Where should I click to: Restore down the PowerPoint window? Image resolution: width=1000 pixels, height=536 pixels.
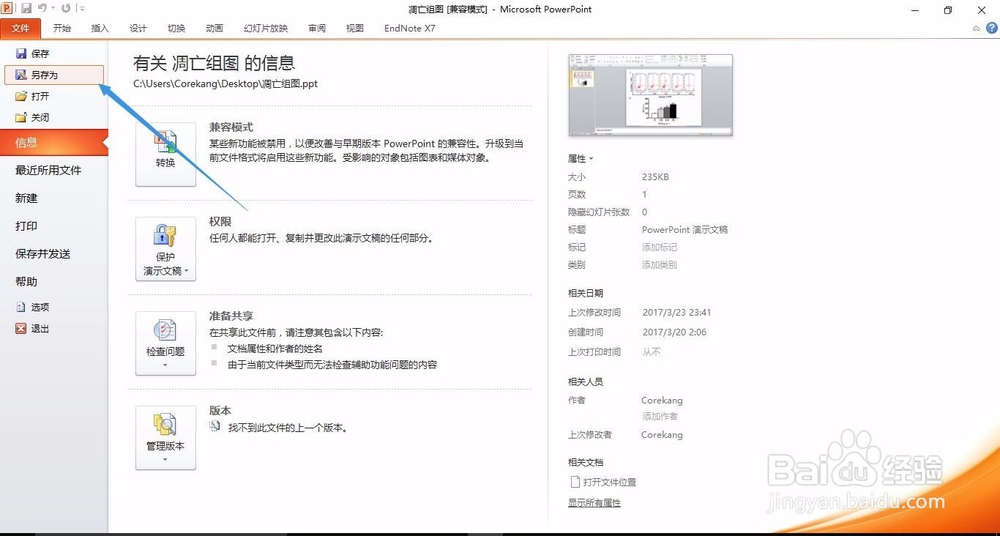tap(948, 10)
